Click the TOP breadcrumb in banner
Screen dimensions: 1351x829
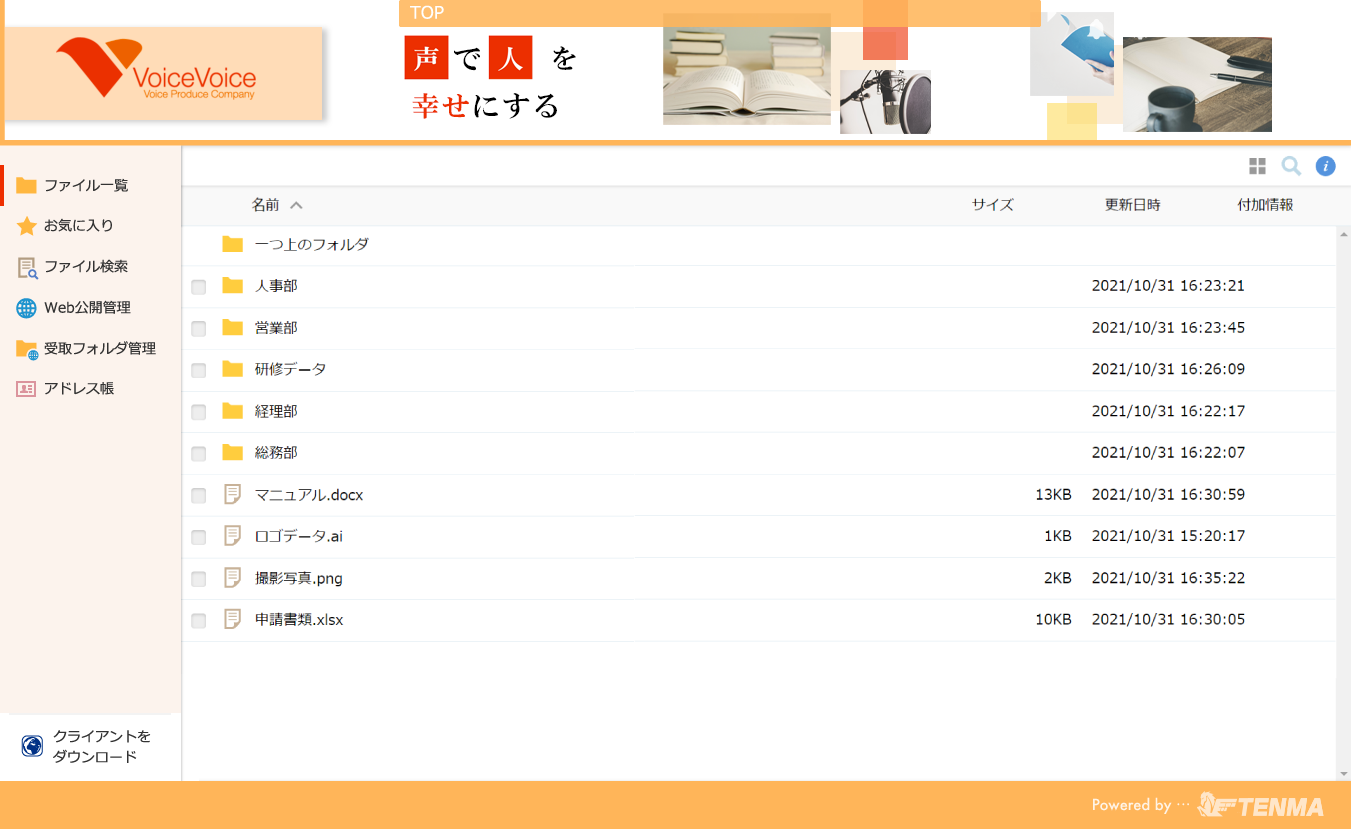(427, 13)
